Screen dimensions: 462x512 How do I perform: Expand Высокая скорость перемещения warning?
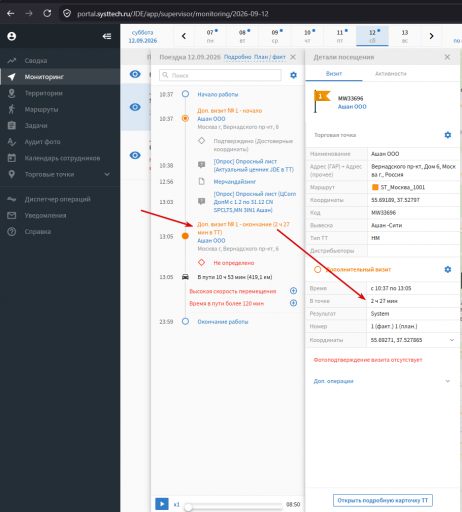(293, 291)
